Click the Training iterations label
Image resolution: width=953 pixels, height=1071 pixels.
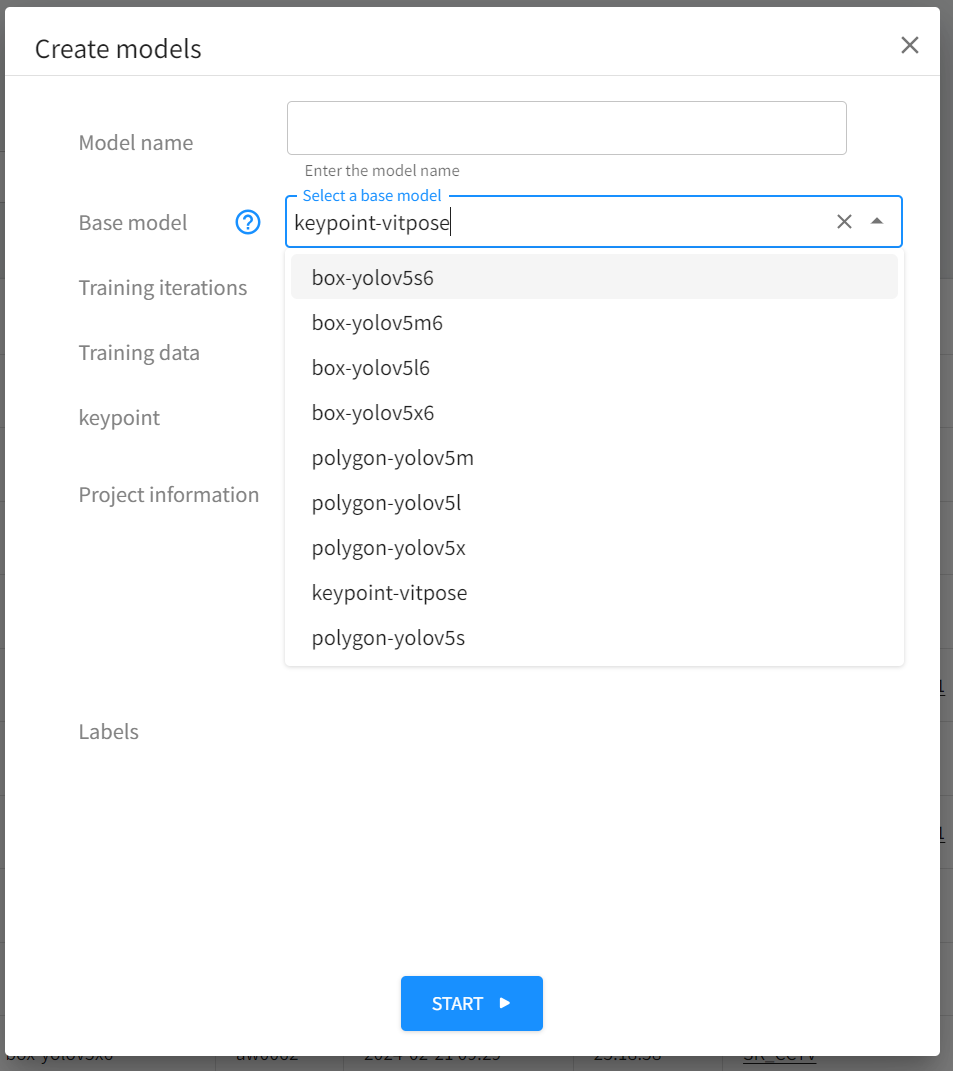pyautogui.click(x=163, y=288)
